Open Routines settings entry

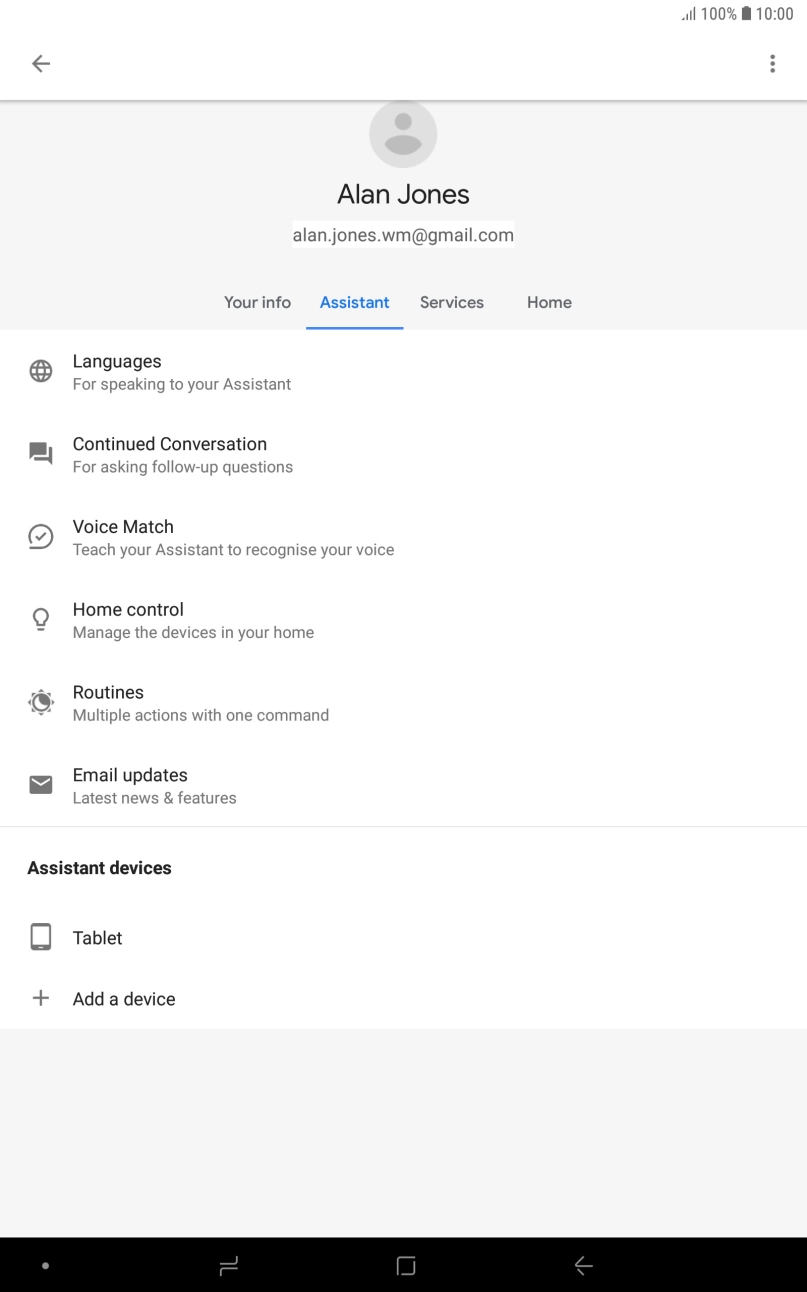coord(200,703)
